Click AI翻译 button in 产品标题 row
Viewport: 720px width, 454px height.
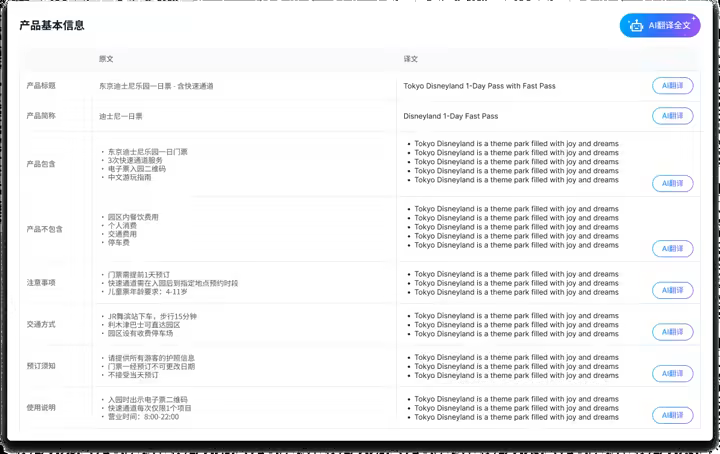coord(673,86)
